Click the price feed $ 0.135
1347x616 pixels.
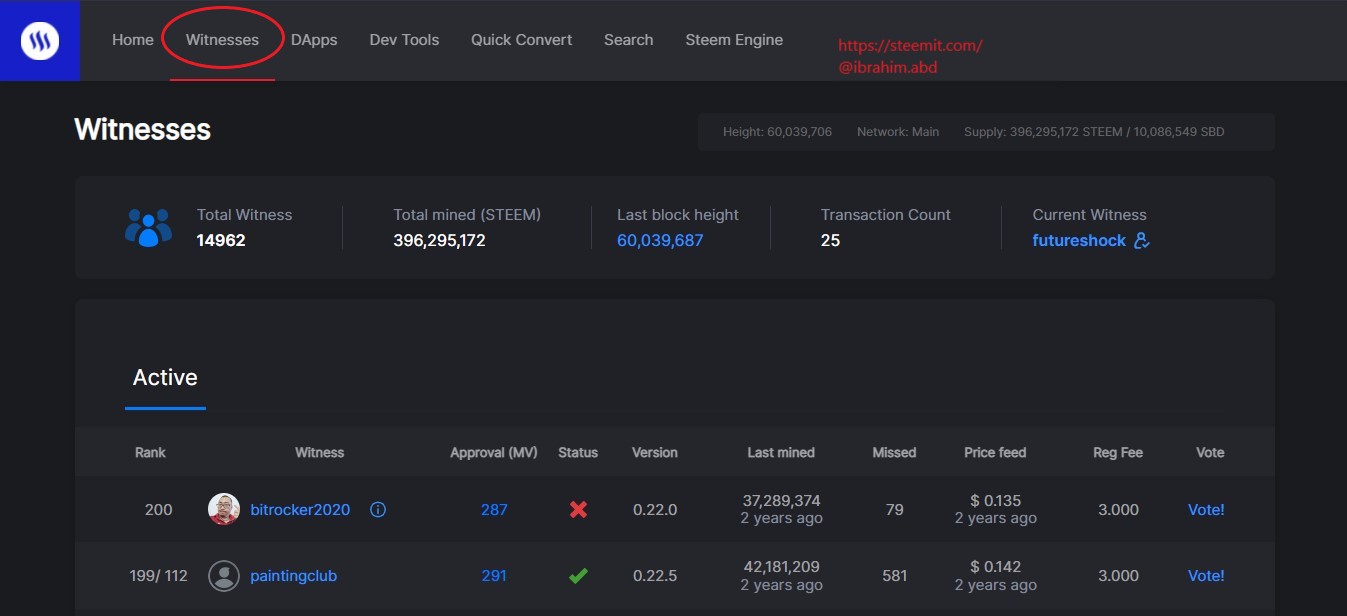tap(995, 501)
